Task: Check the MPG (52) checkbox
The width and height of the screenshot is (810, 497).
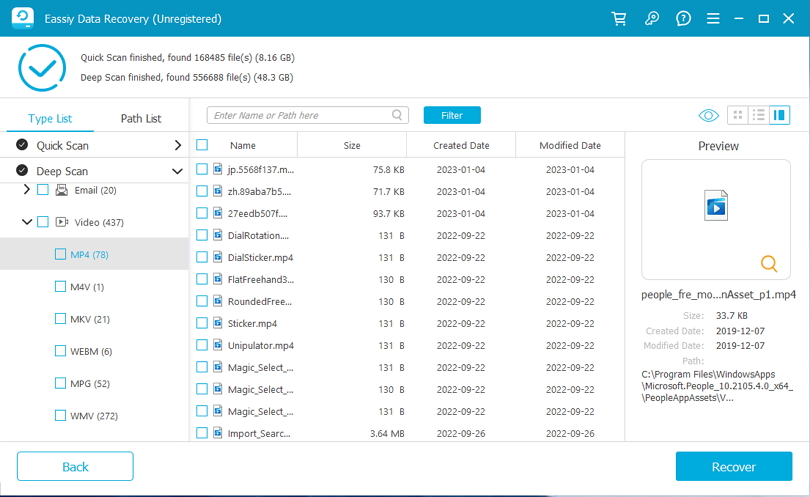Action: 60,383
